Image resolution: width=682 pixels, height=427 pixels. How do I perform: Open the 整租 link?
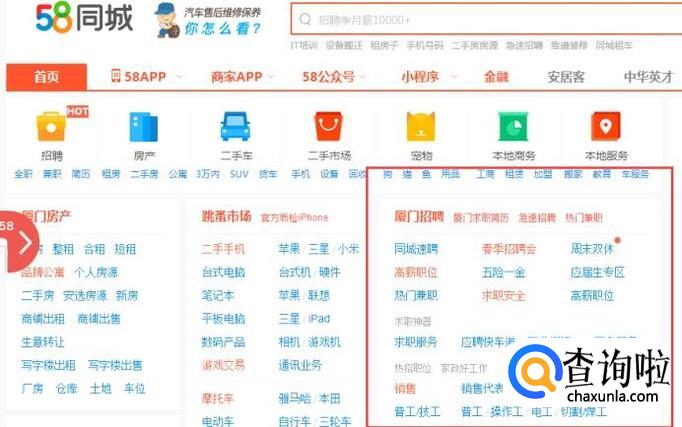63,249
